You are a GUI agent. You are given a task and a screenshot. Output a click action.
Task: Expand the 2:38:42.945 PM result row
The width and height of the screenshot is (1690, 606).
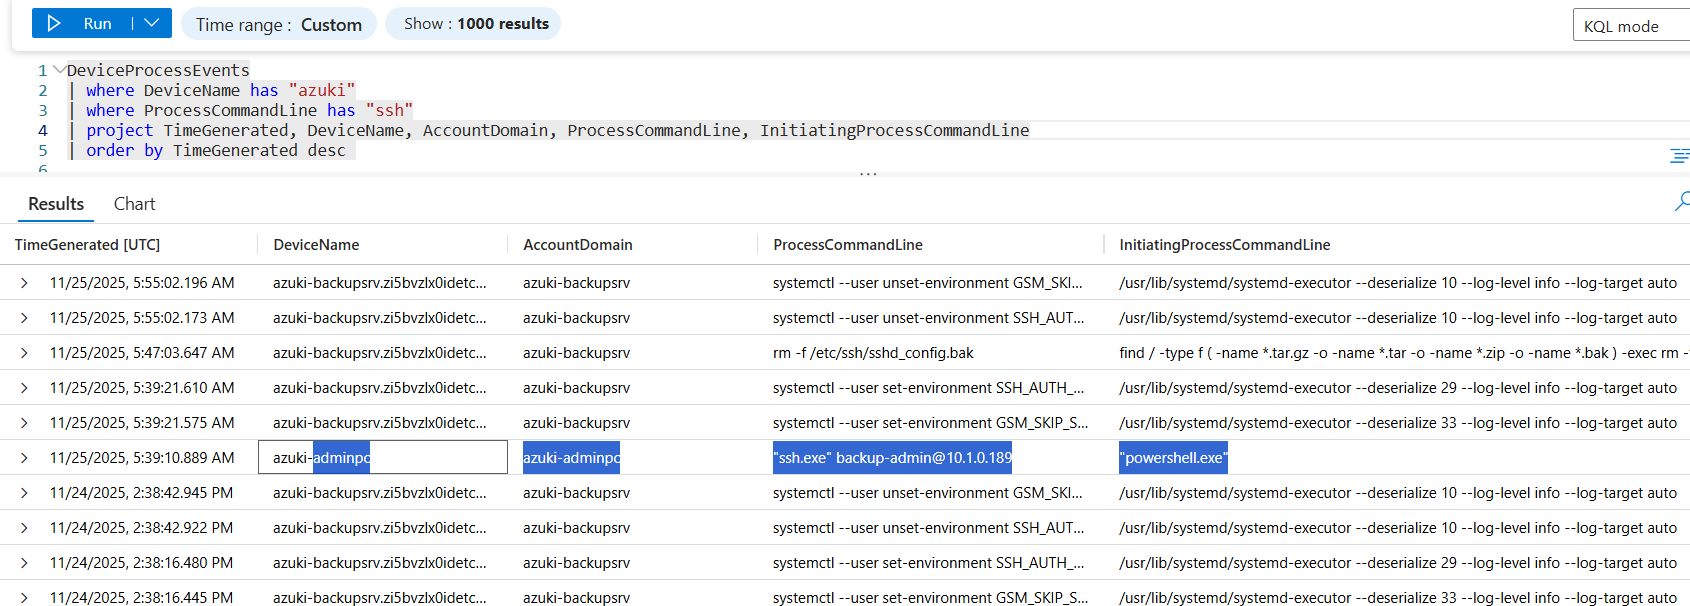tap(24, 493)
